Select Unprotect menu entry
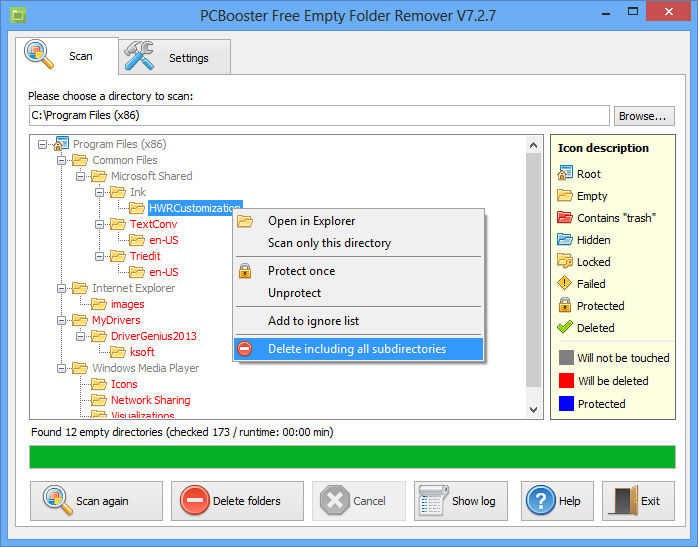The image size is (698, 547). coord(358,293)
